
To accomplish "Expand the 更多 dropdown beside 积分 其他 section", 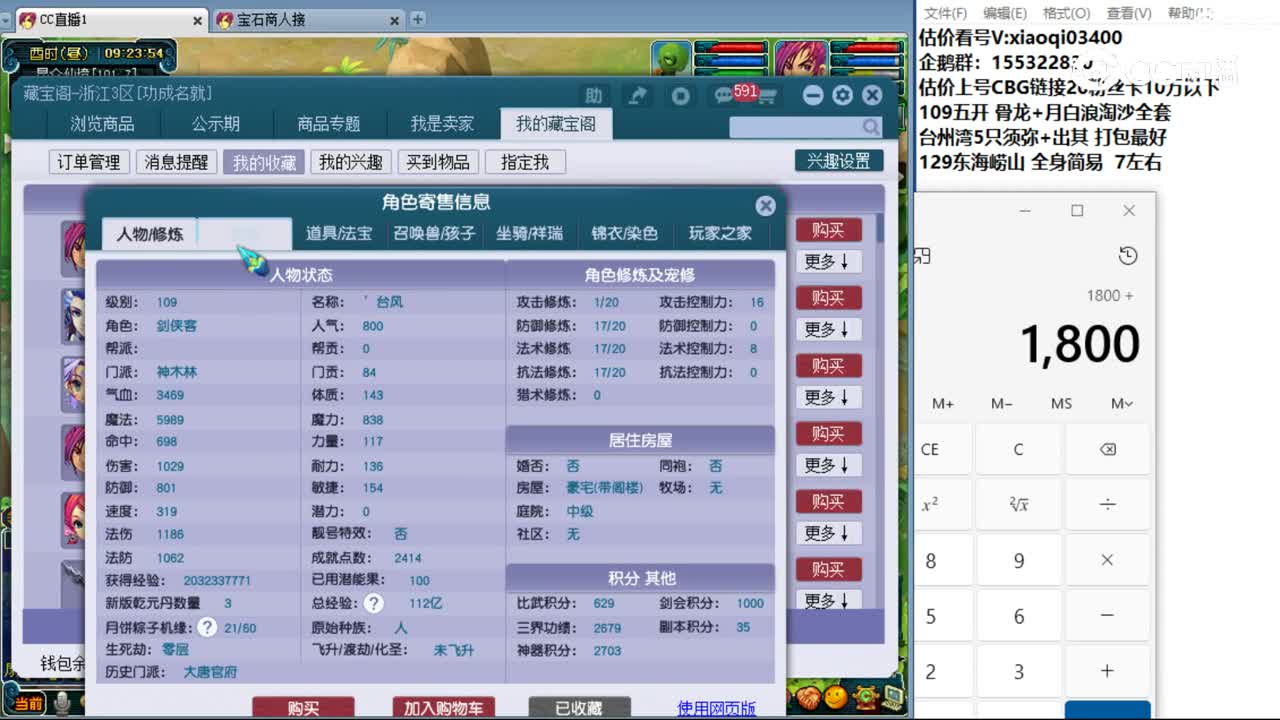I will point(828,600).
